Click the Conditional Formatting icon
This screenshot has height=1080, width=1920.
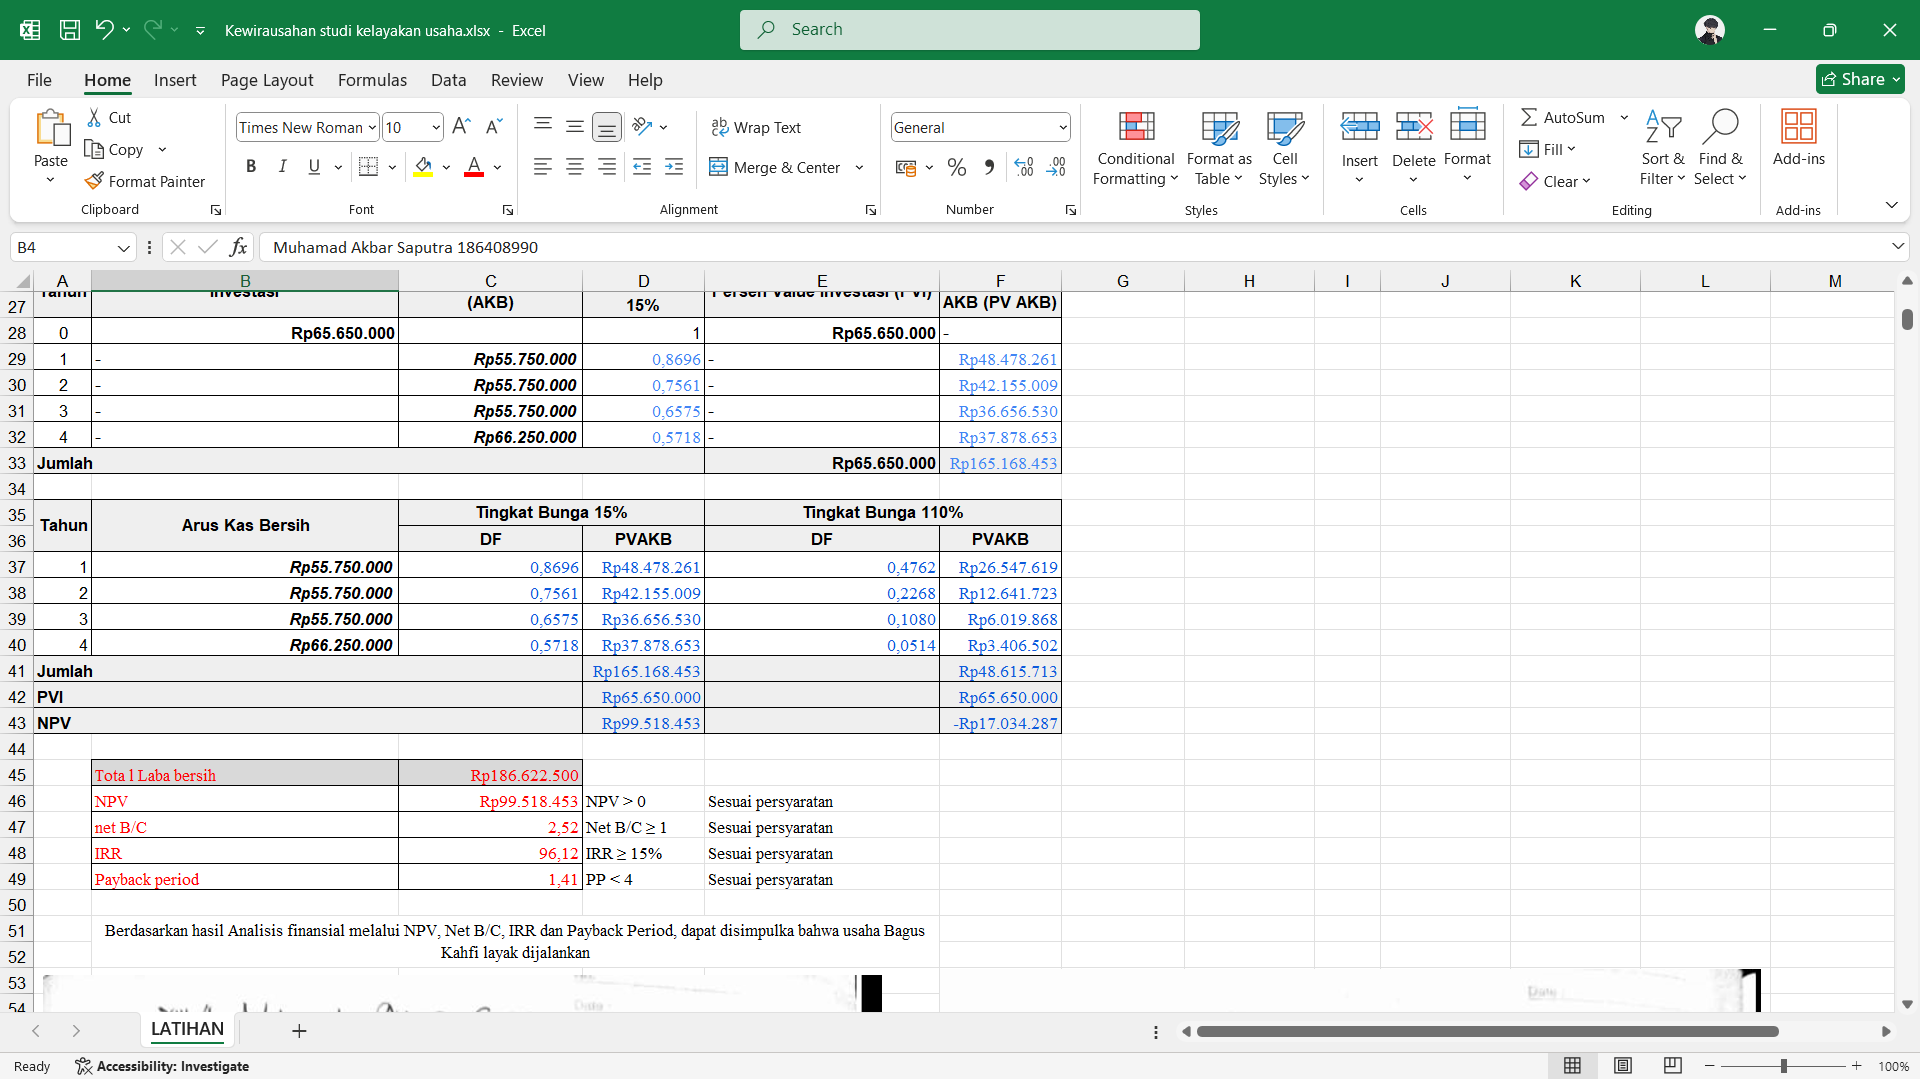(x=1136, y=127)
